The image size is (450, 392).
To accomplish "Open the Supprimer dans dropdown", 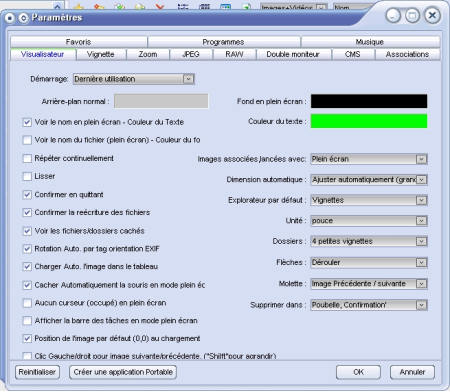I will (x=369, y=305).
